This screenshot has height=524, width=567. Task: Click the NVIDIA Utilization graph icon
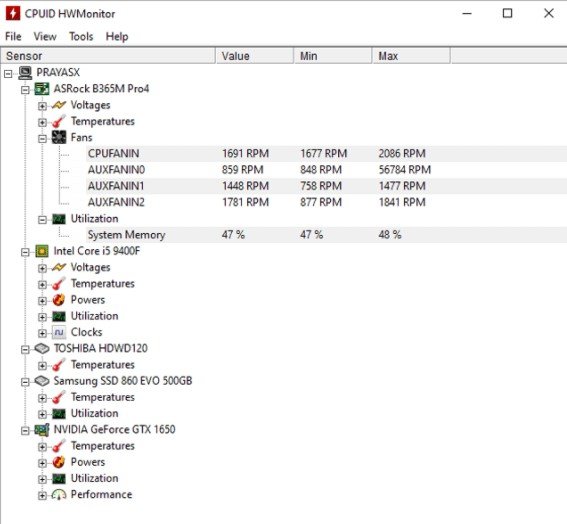(x=59, y=478)
